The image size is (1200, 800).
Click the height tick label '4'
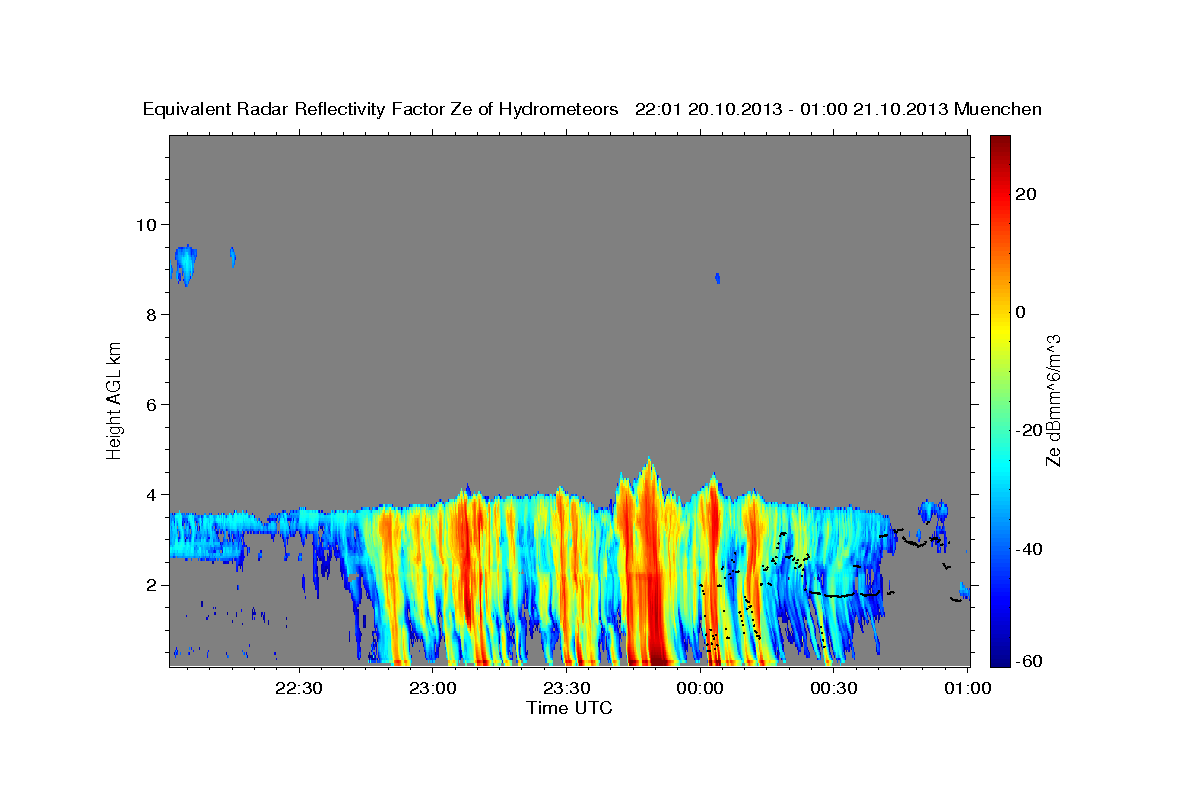tap(154, 494)
